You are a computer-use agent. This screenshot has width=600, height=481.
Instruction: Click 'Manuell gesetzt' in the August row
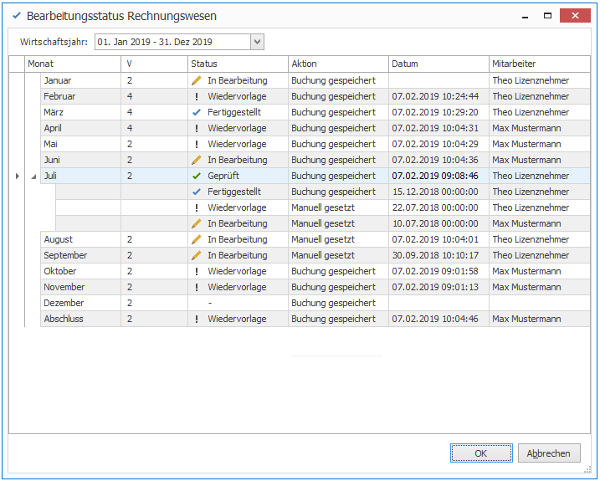tap(323, 240)
